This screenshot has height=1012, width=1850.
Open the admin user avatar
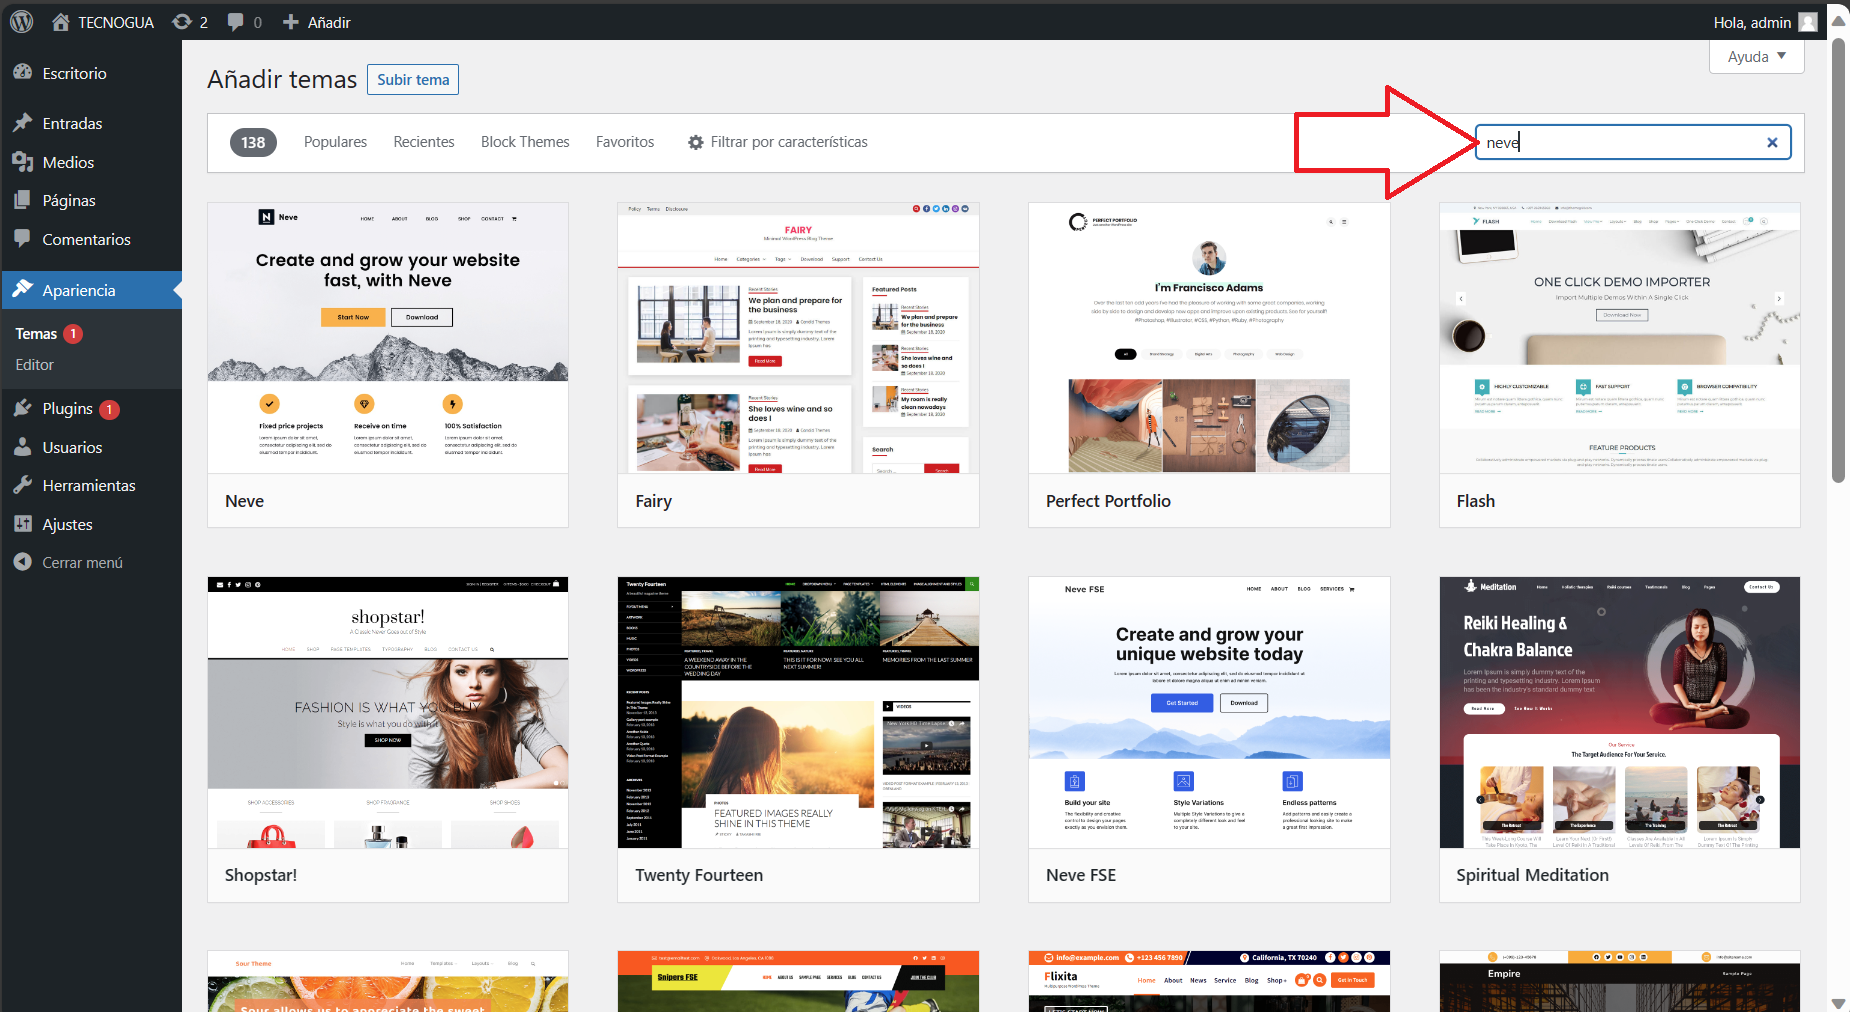1808,22
